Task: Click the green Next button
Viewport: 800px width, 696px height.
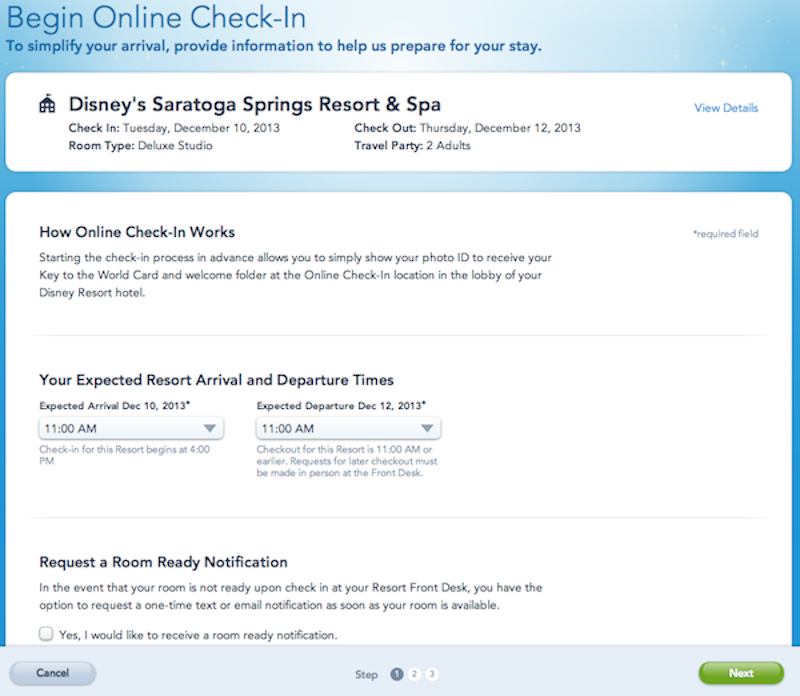Action: pyautogui.click(x=741, y=673)
